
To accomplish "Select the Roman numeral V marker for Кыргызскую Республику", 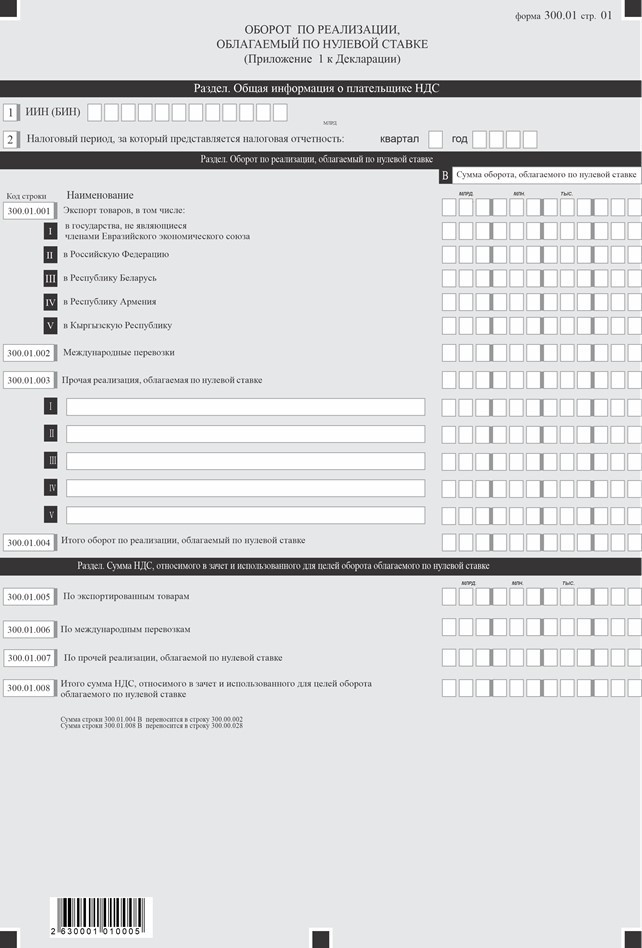I will tap(50, 325).
